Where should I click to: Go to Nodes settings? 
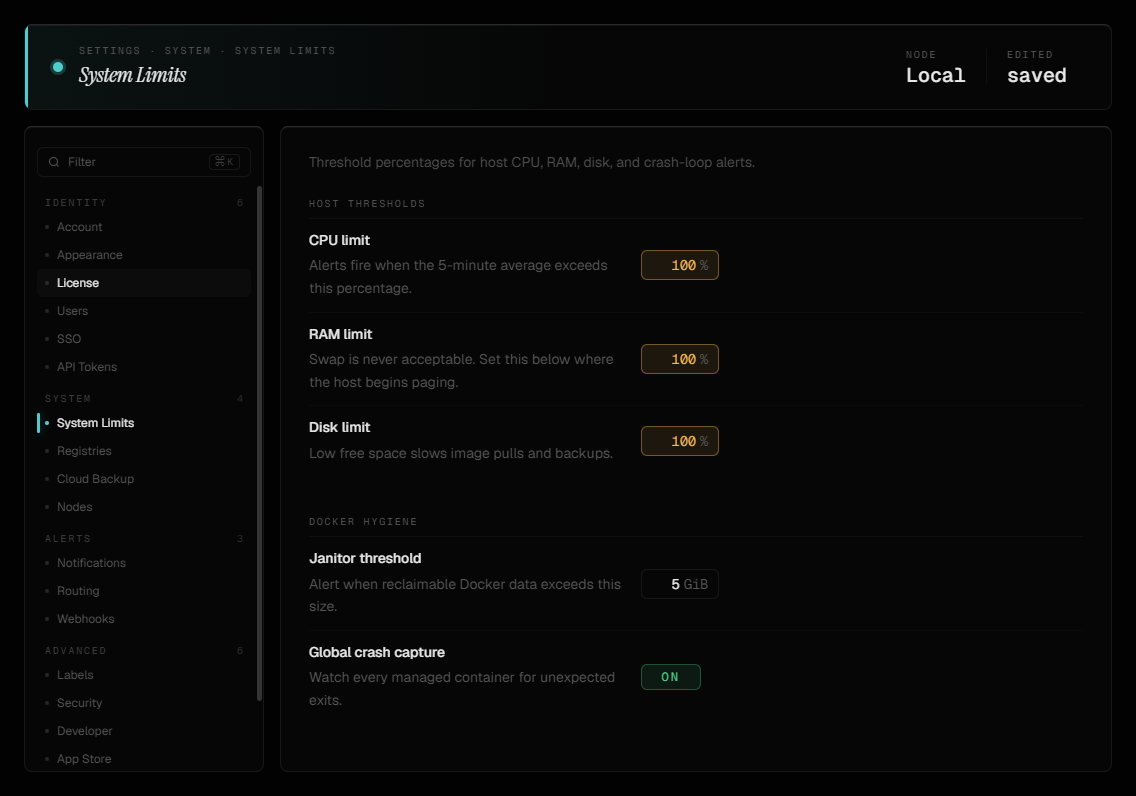(x=143, y=507)
